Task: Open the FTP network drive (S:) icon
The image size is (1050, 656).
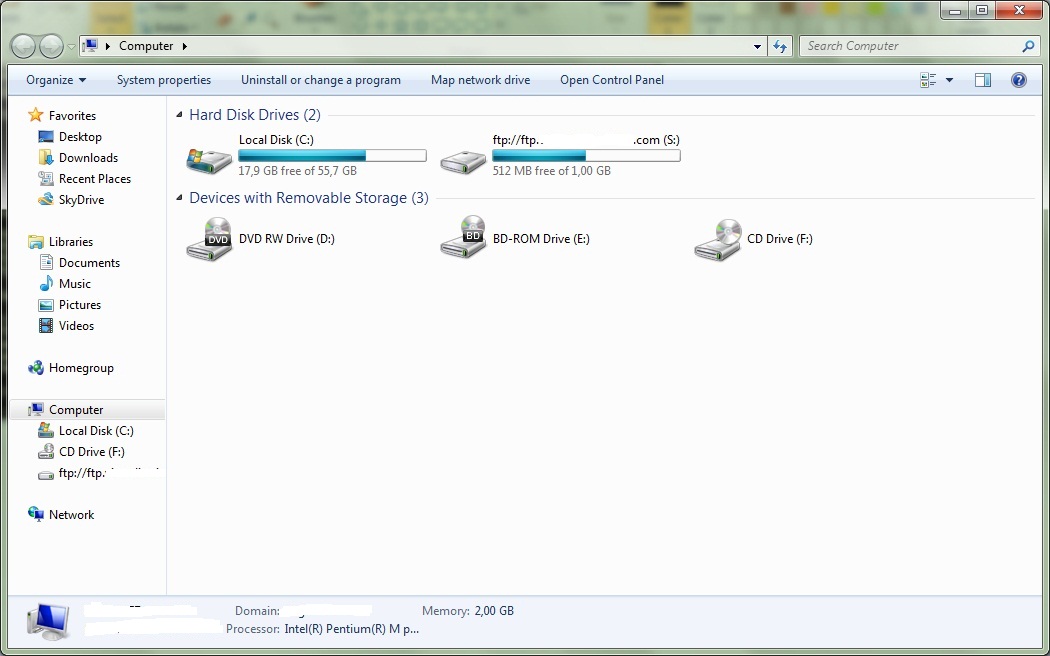Action: pos(463,158)
